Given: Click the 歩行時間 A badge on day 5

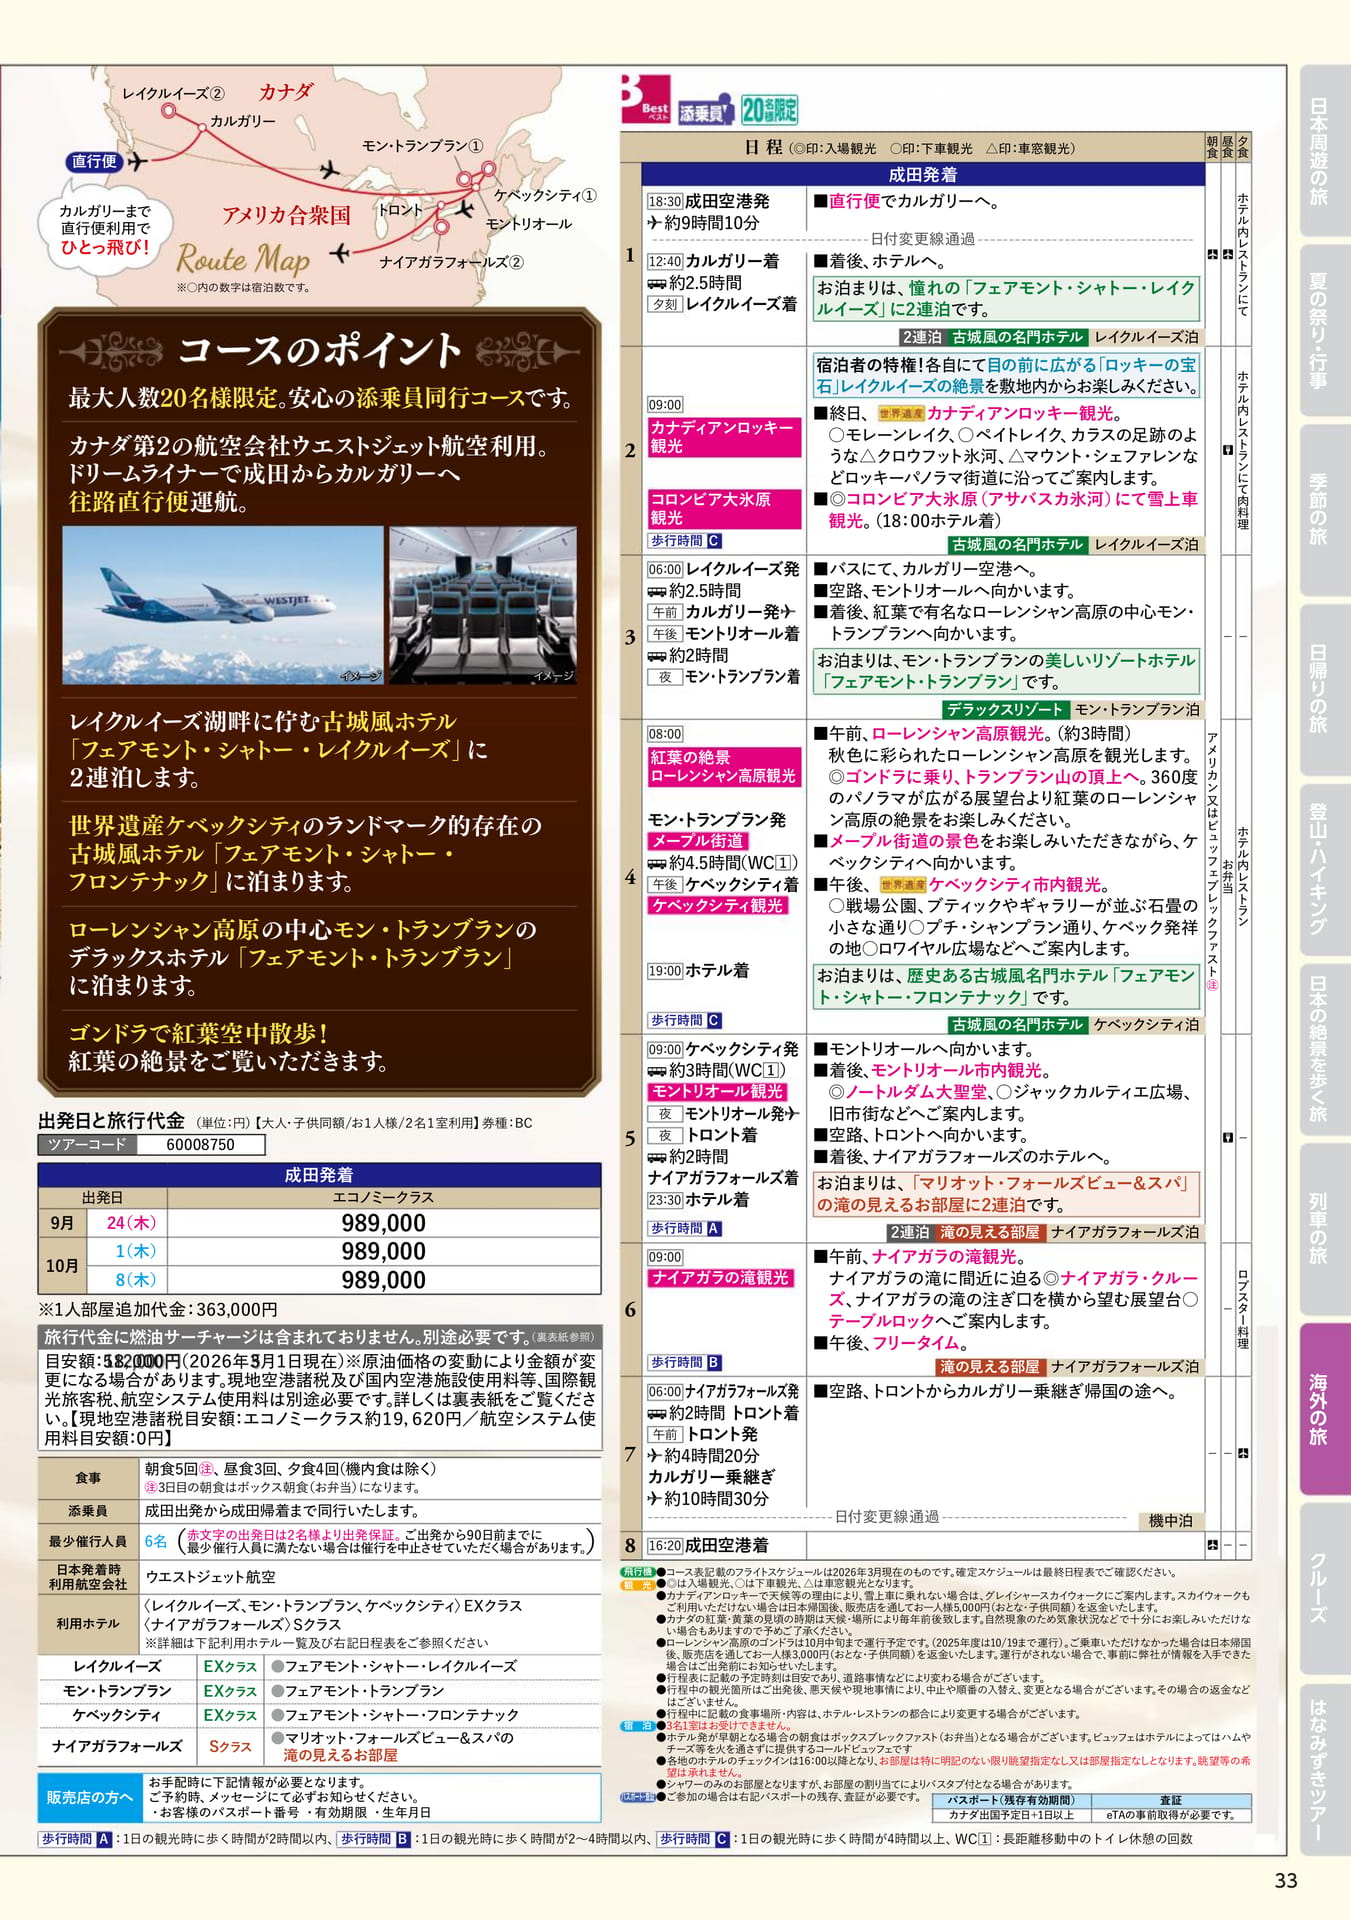Looking at the screenshot, I should coord(685,1229).
